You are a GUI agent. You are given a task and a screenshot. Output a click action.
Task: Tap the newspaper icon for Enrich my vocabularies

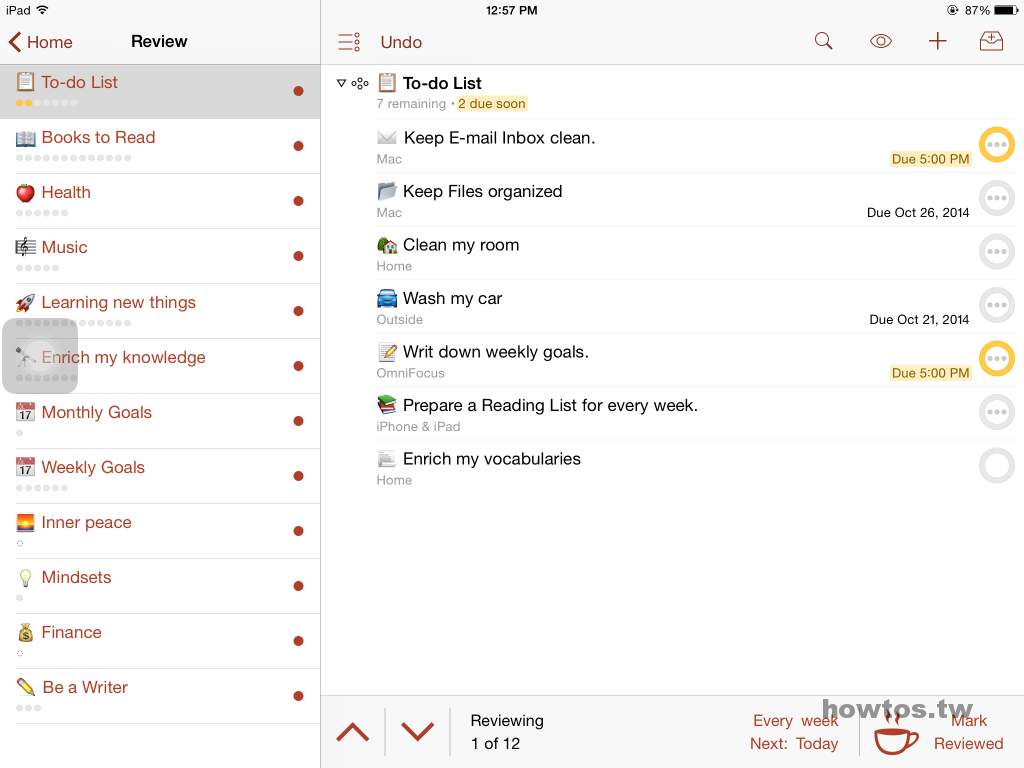387,459
